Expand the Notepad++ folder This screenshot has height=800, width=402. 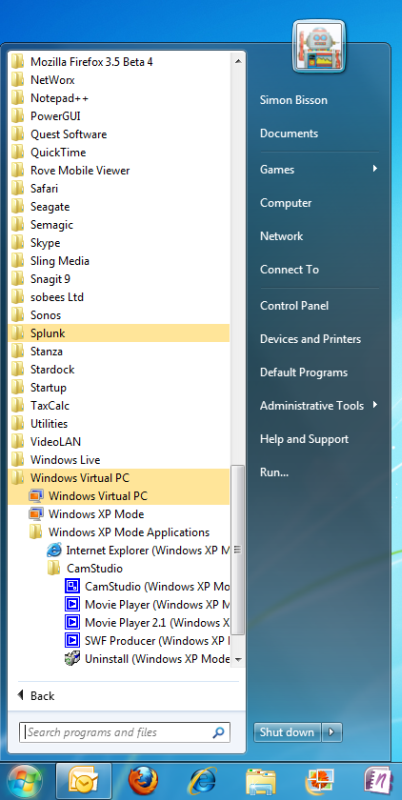pos(119,98)
